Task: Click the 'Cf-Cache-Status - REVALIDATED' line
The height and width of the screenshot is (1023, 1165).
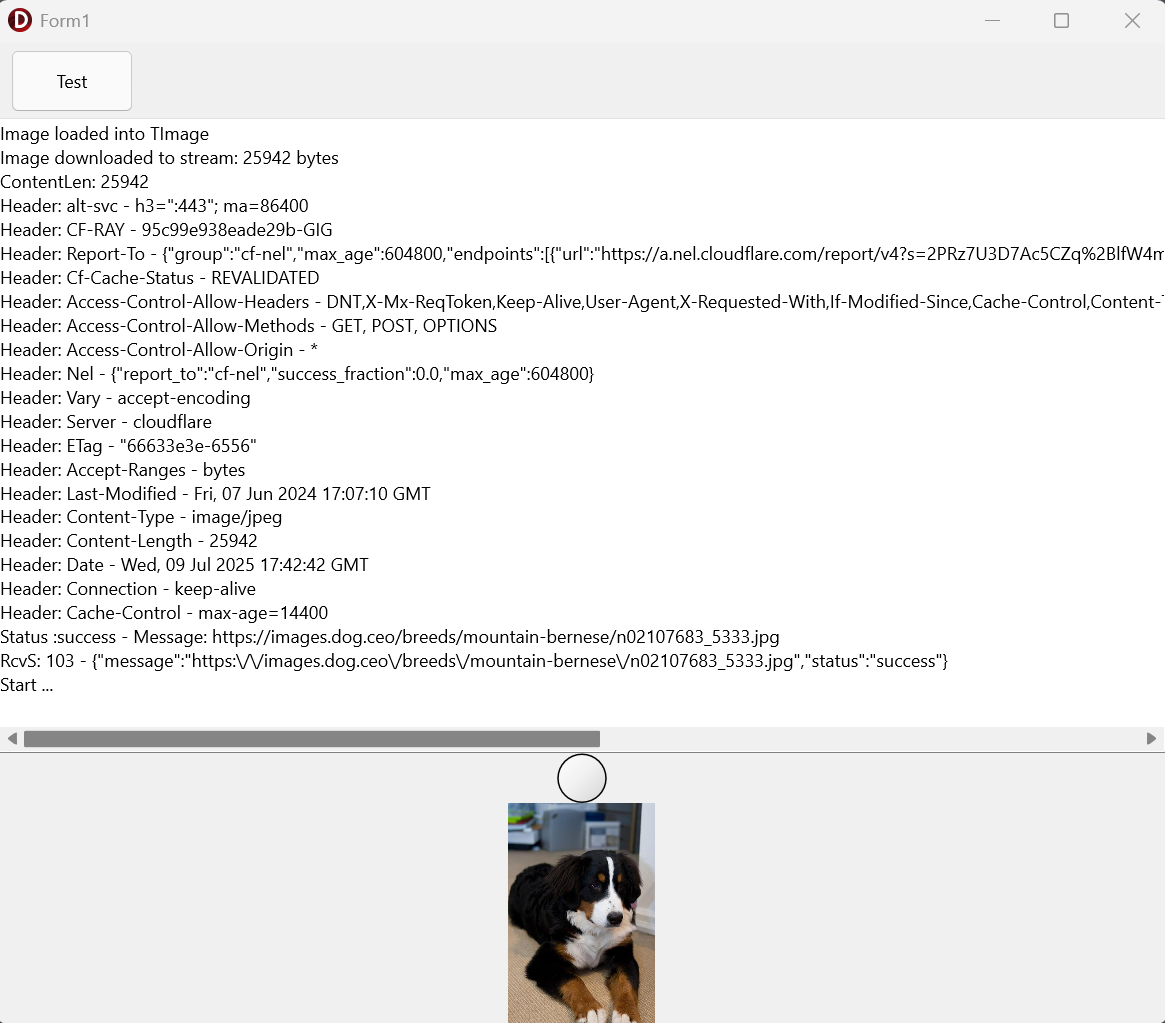Action: click(x=160, y=278)
